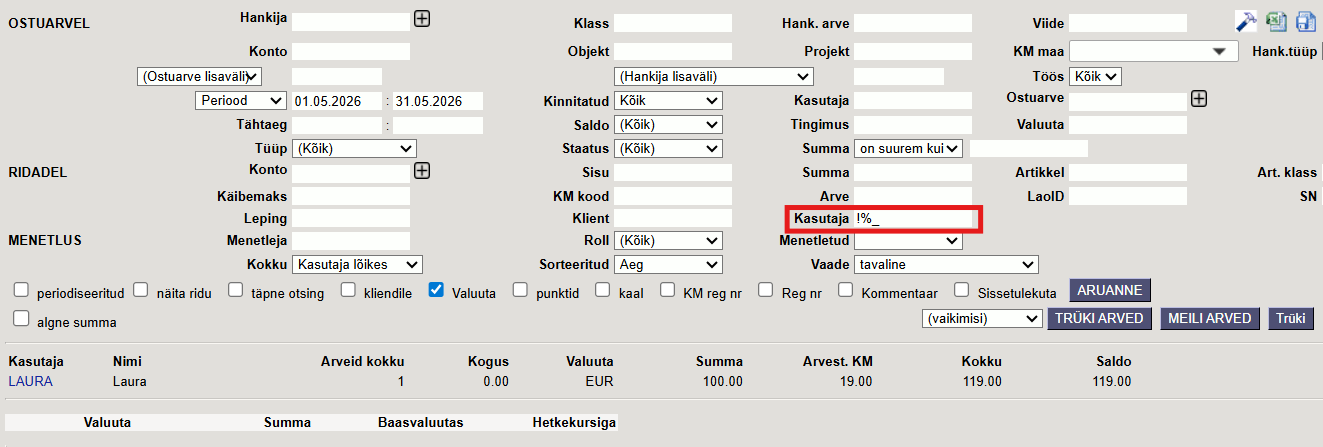Click the highlighted Kasutaja input field

coord(912,219)
